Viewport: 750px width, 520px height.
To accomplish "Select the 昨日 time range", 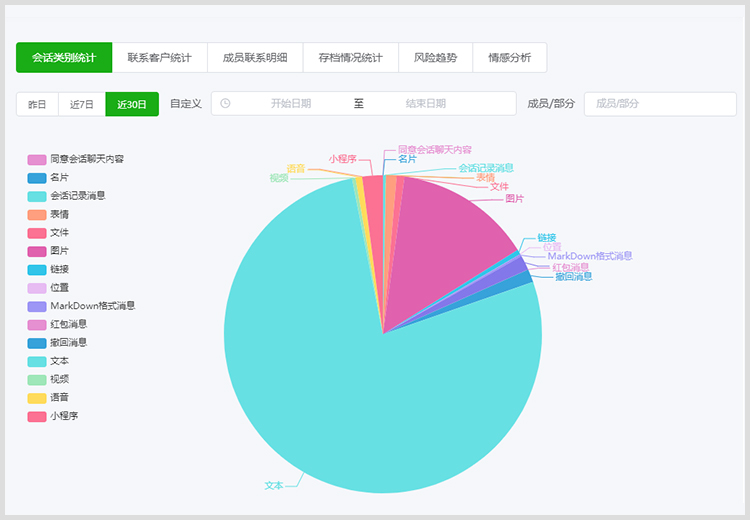I will pyautogui.click(x=37, y=104).
